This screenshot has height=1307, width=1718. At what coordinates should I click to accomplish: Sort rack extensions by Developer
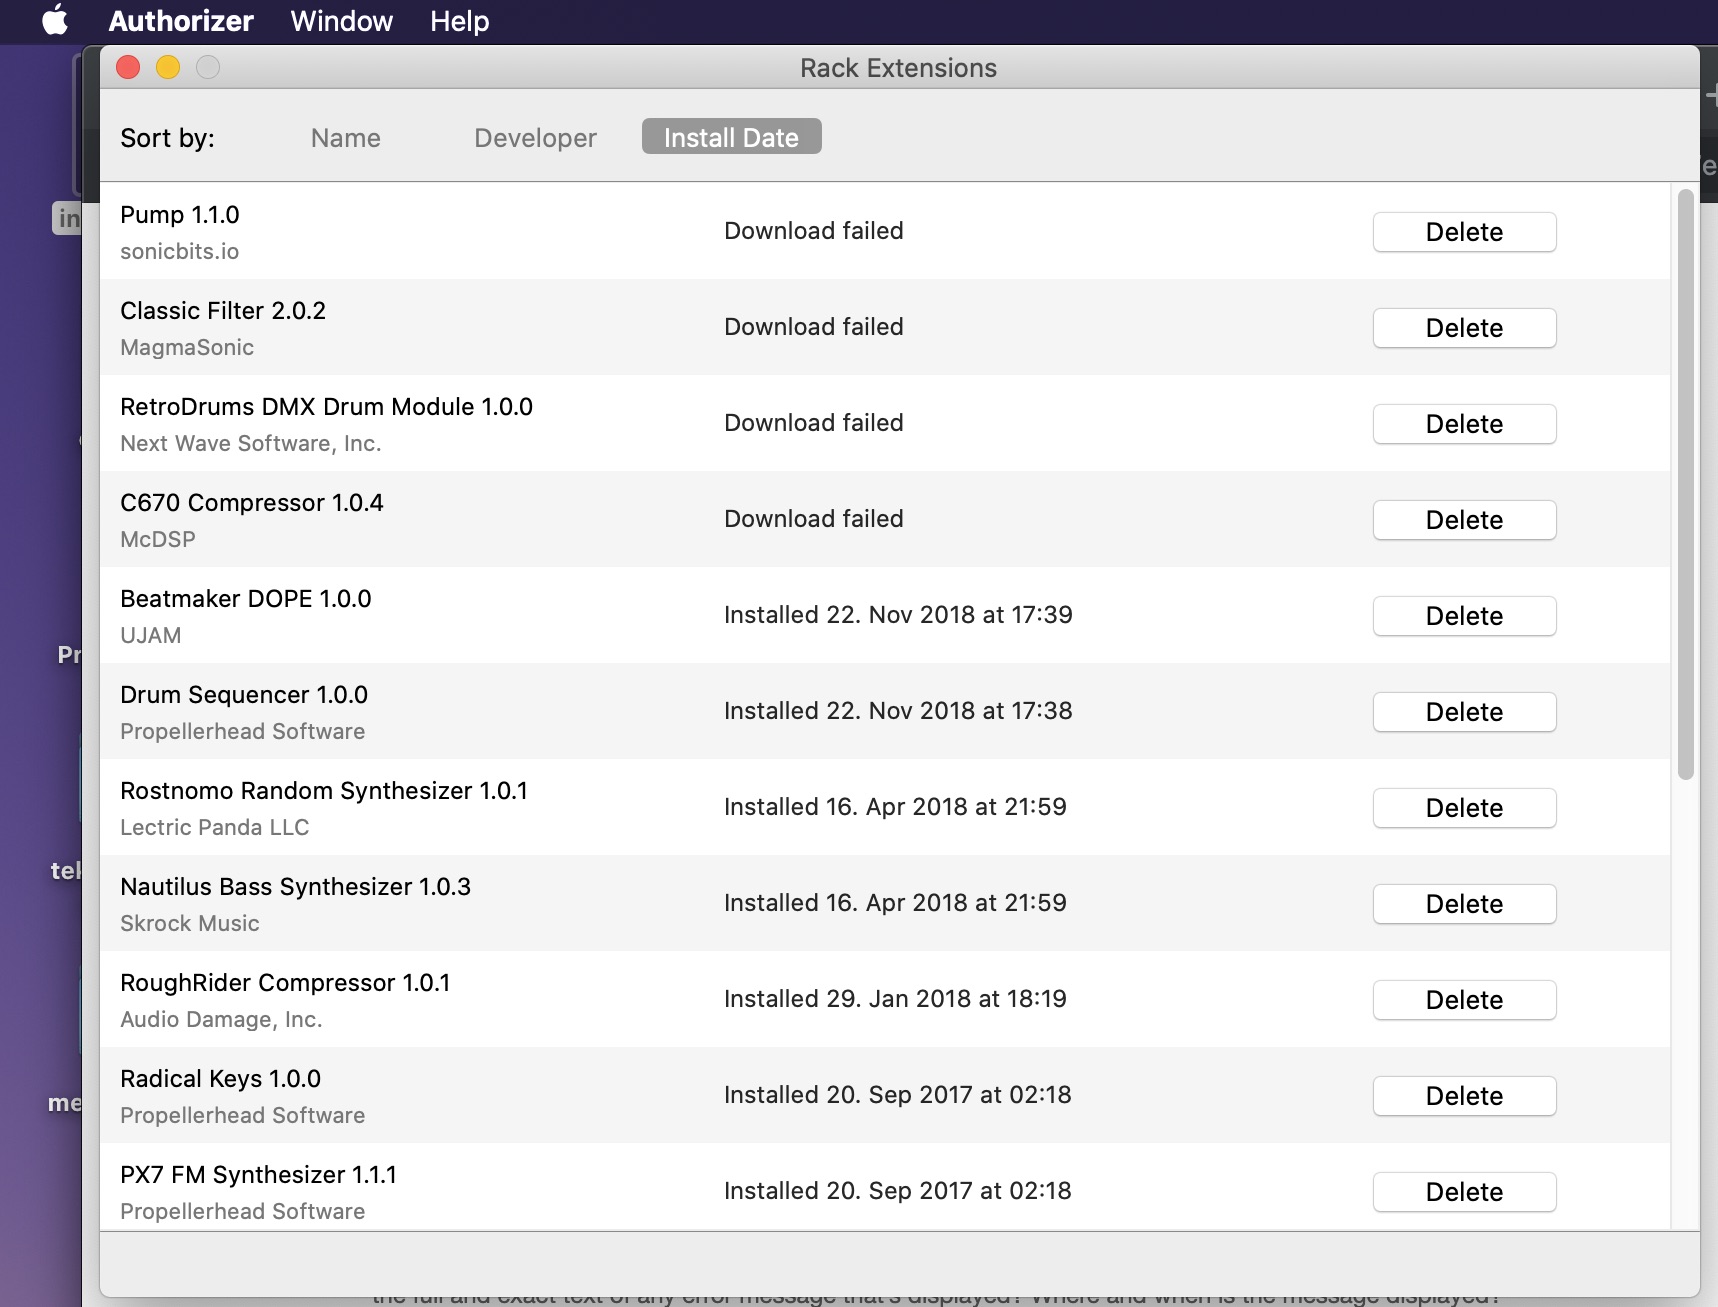pos(535,138)
